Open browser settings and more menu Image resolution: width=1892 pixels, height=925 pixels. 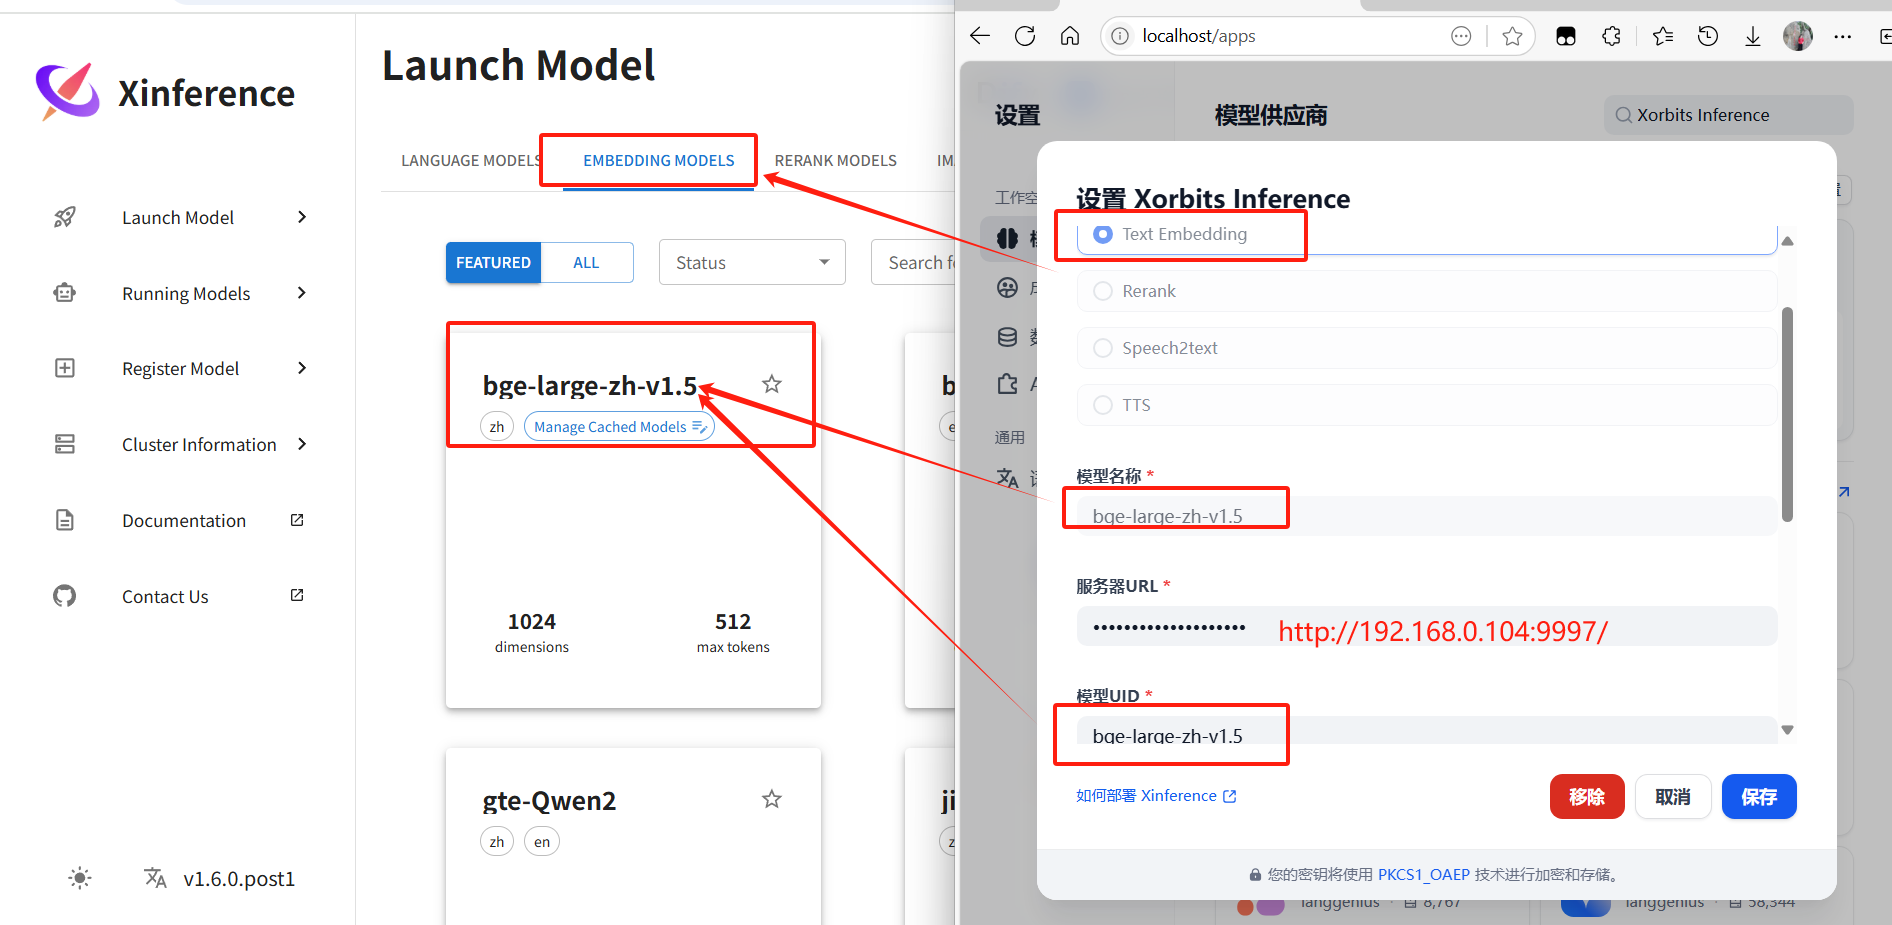(1843, 36)
